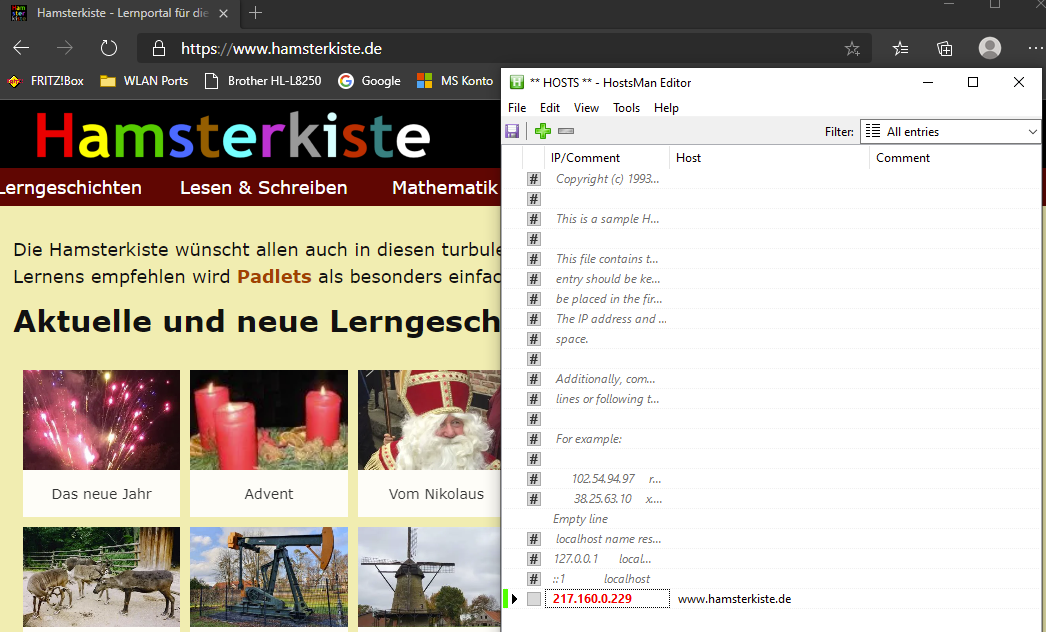Viewport: 1046px width, 632px height.
Task: Open Advent candles thumbnail
Action: click(x=269, y=420)
